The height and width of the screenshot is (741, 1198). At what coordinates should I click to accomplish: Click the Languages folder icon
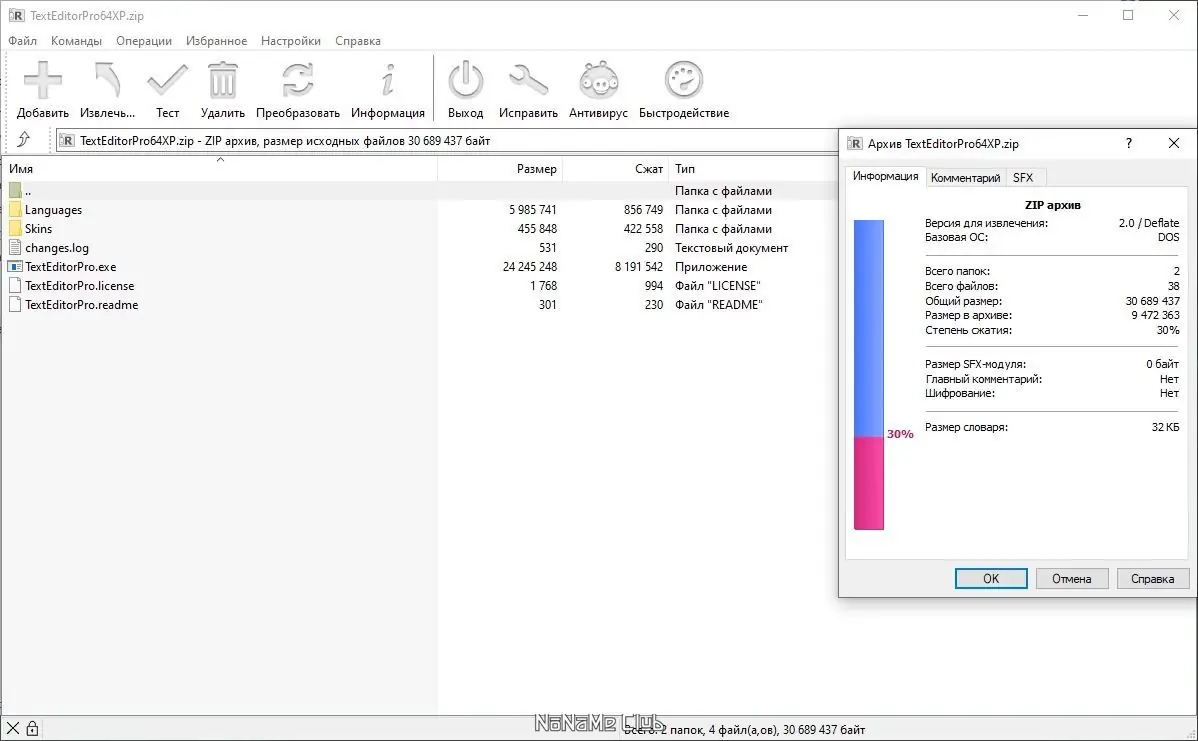coord(15,209)
